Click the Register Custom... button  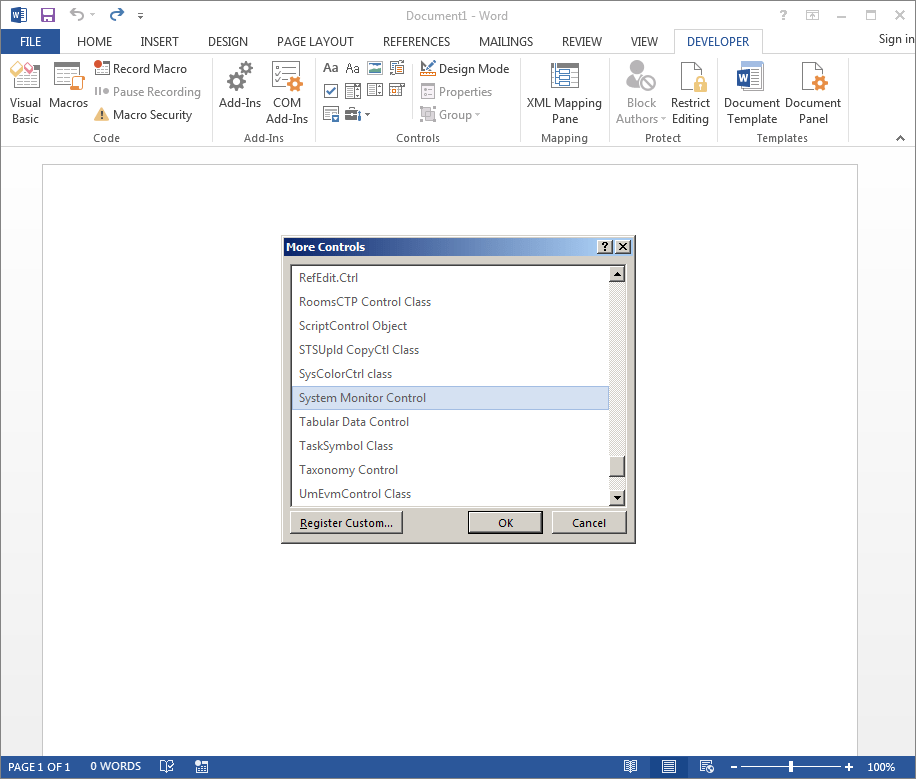(346, 522)
